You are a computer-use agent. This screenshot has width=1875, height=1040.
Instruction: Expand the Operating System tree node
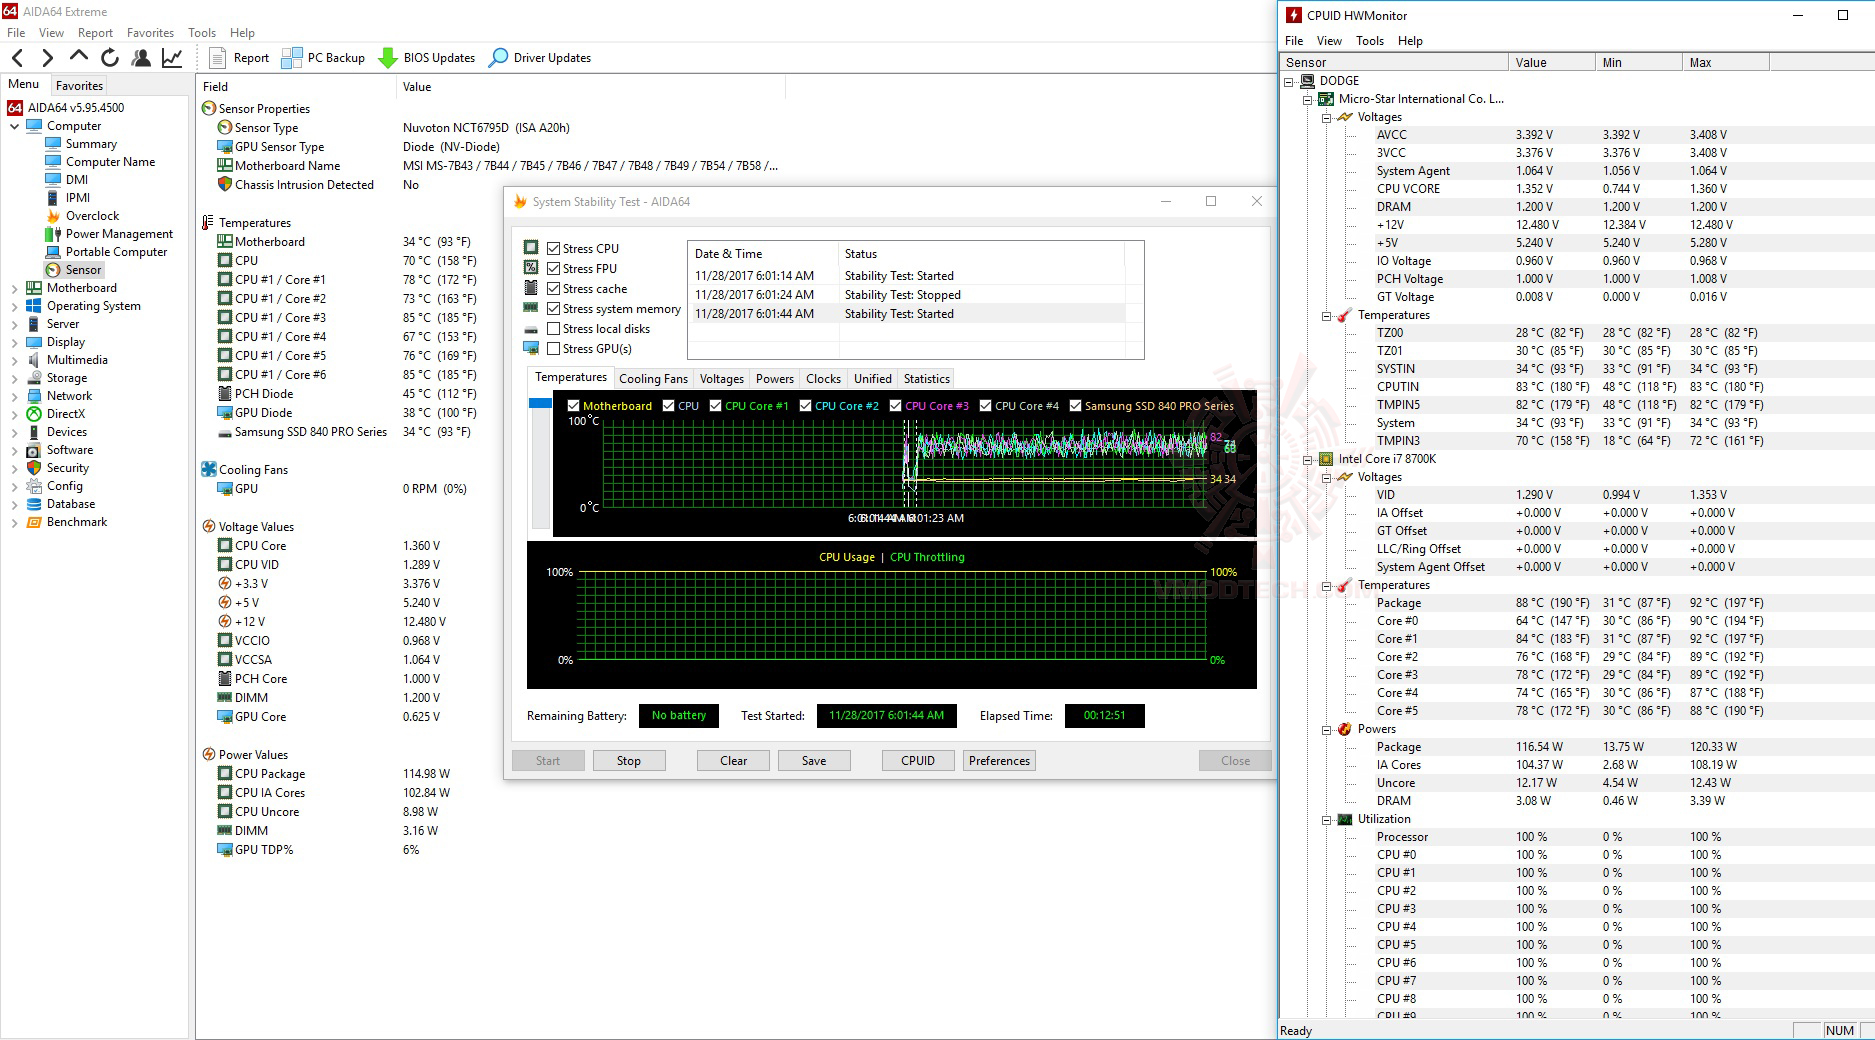14,307
